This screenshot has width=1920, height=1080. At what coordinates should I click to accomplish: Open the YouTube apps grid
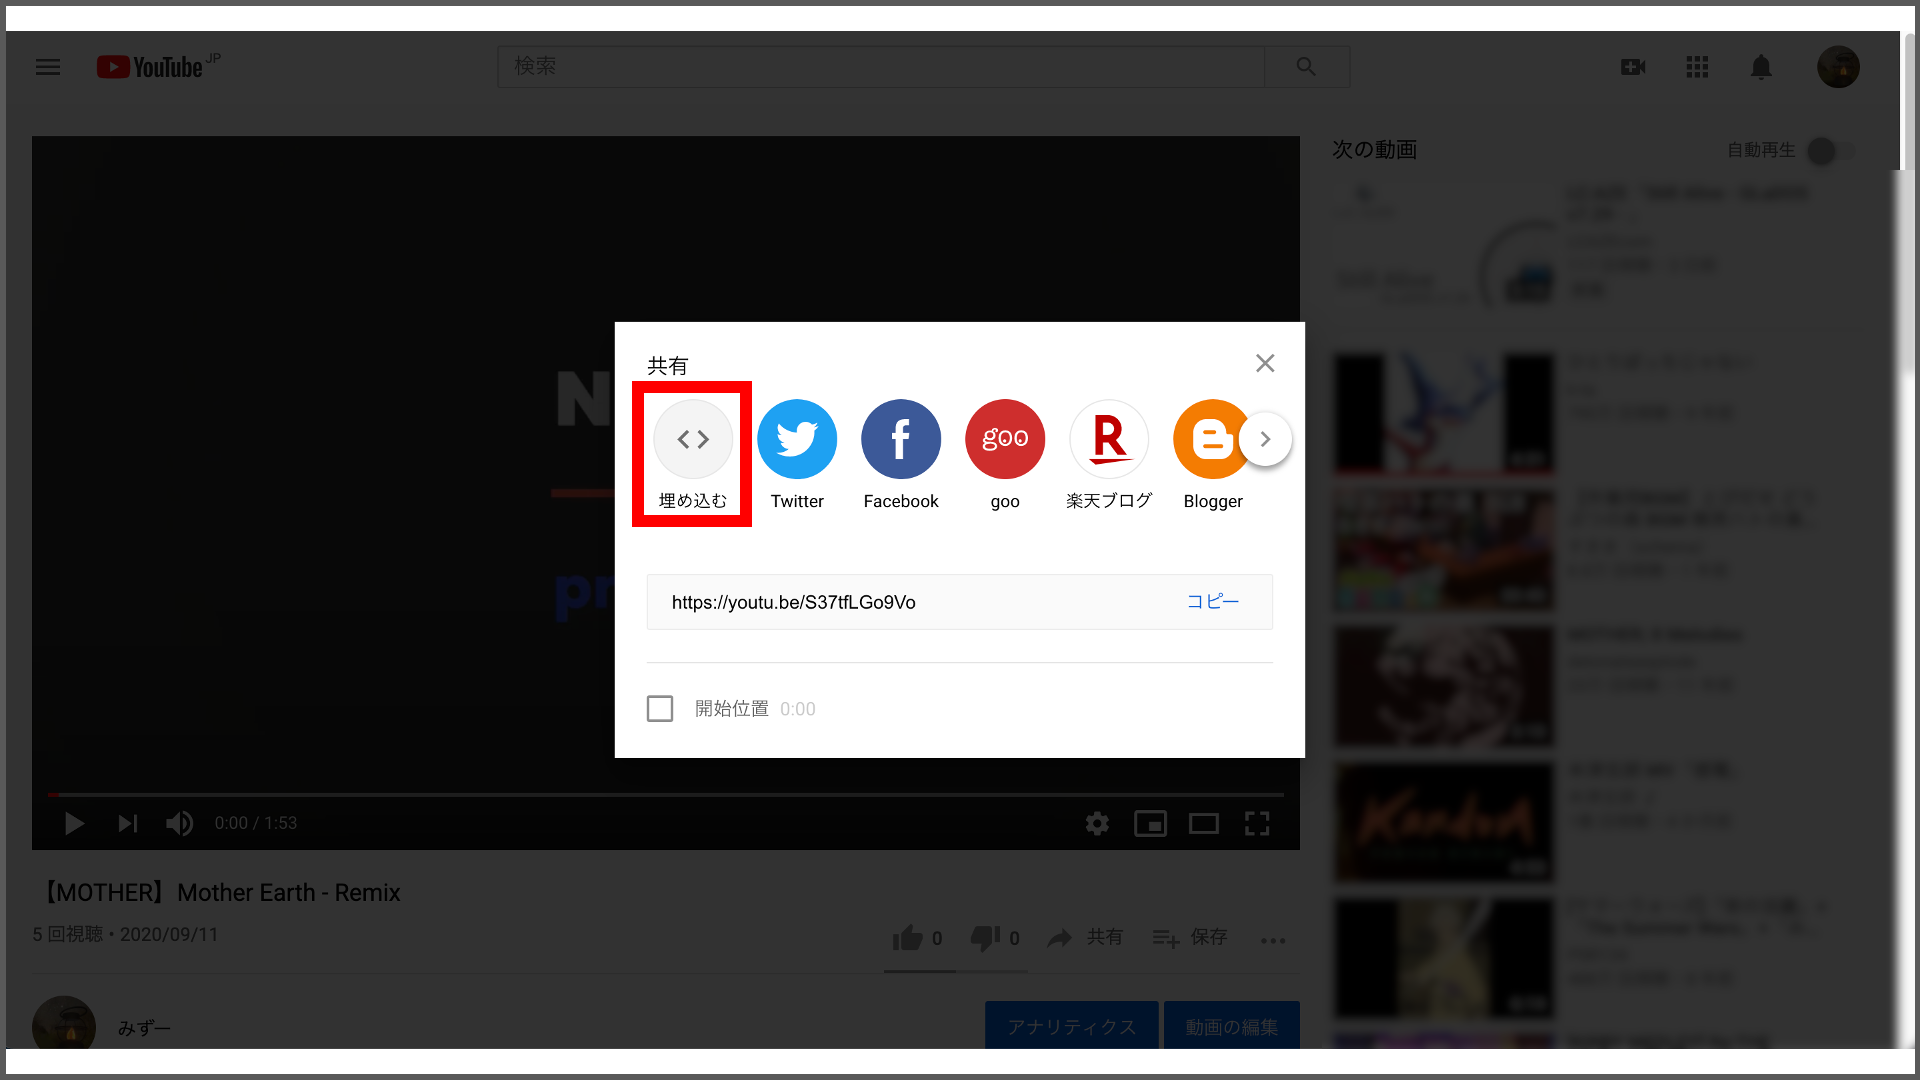pyautogui.click(x=1697, y=67)
